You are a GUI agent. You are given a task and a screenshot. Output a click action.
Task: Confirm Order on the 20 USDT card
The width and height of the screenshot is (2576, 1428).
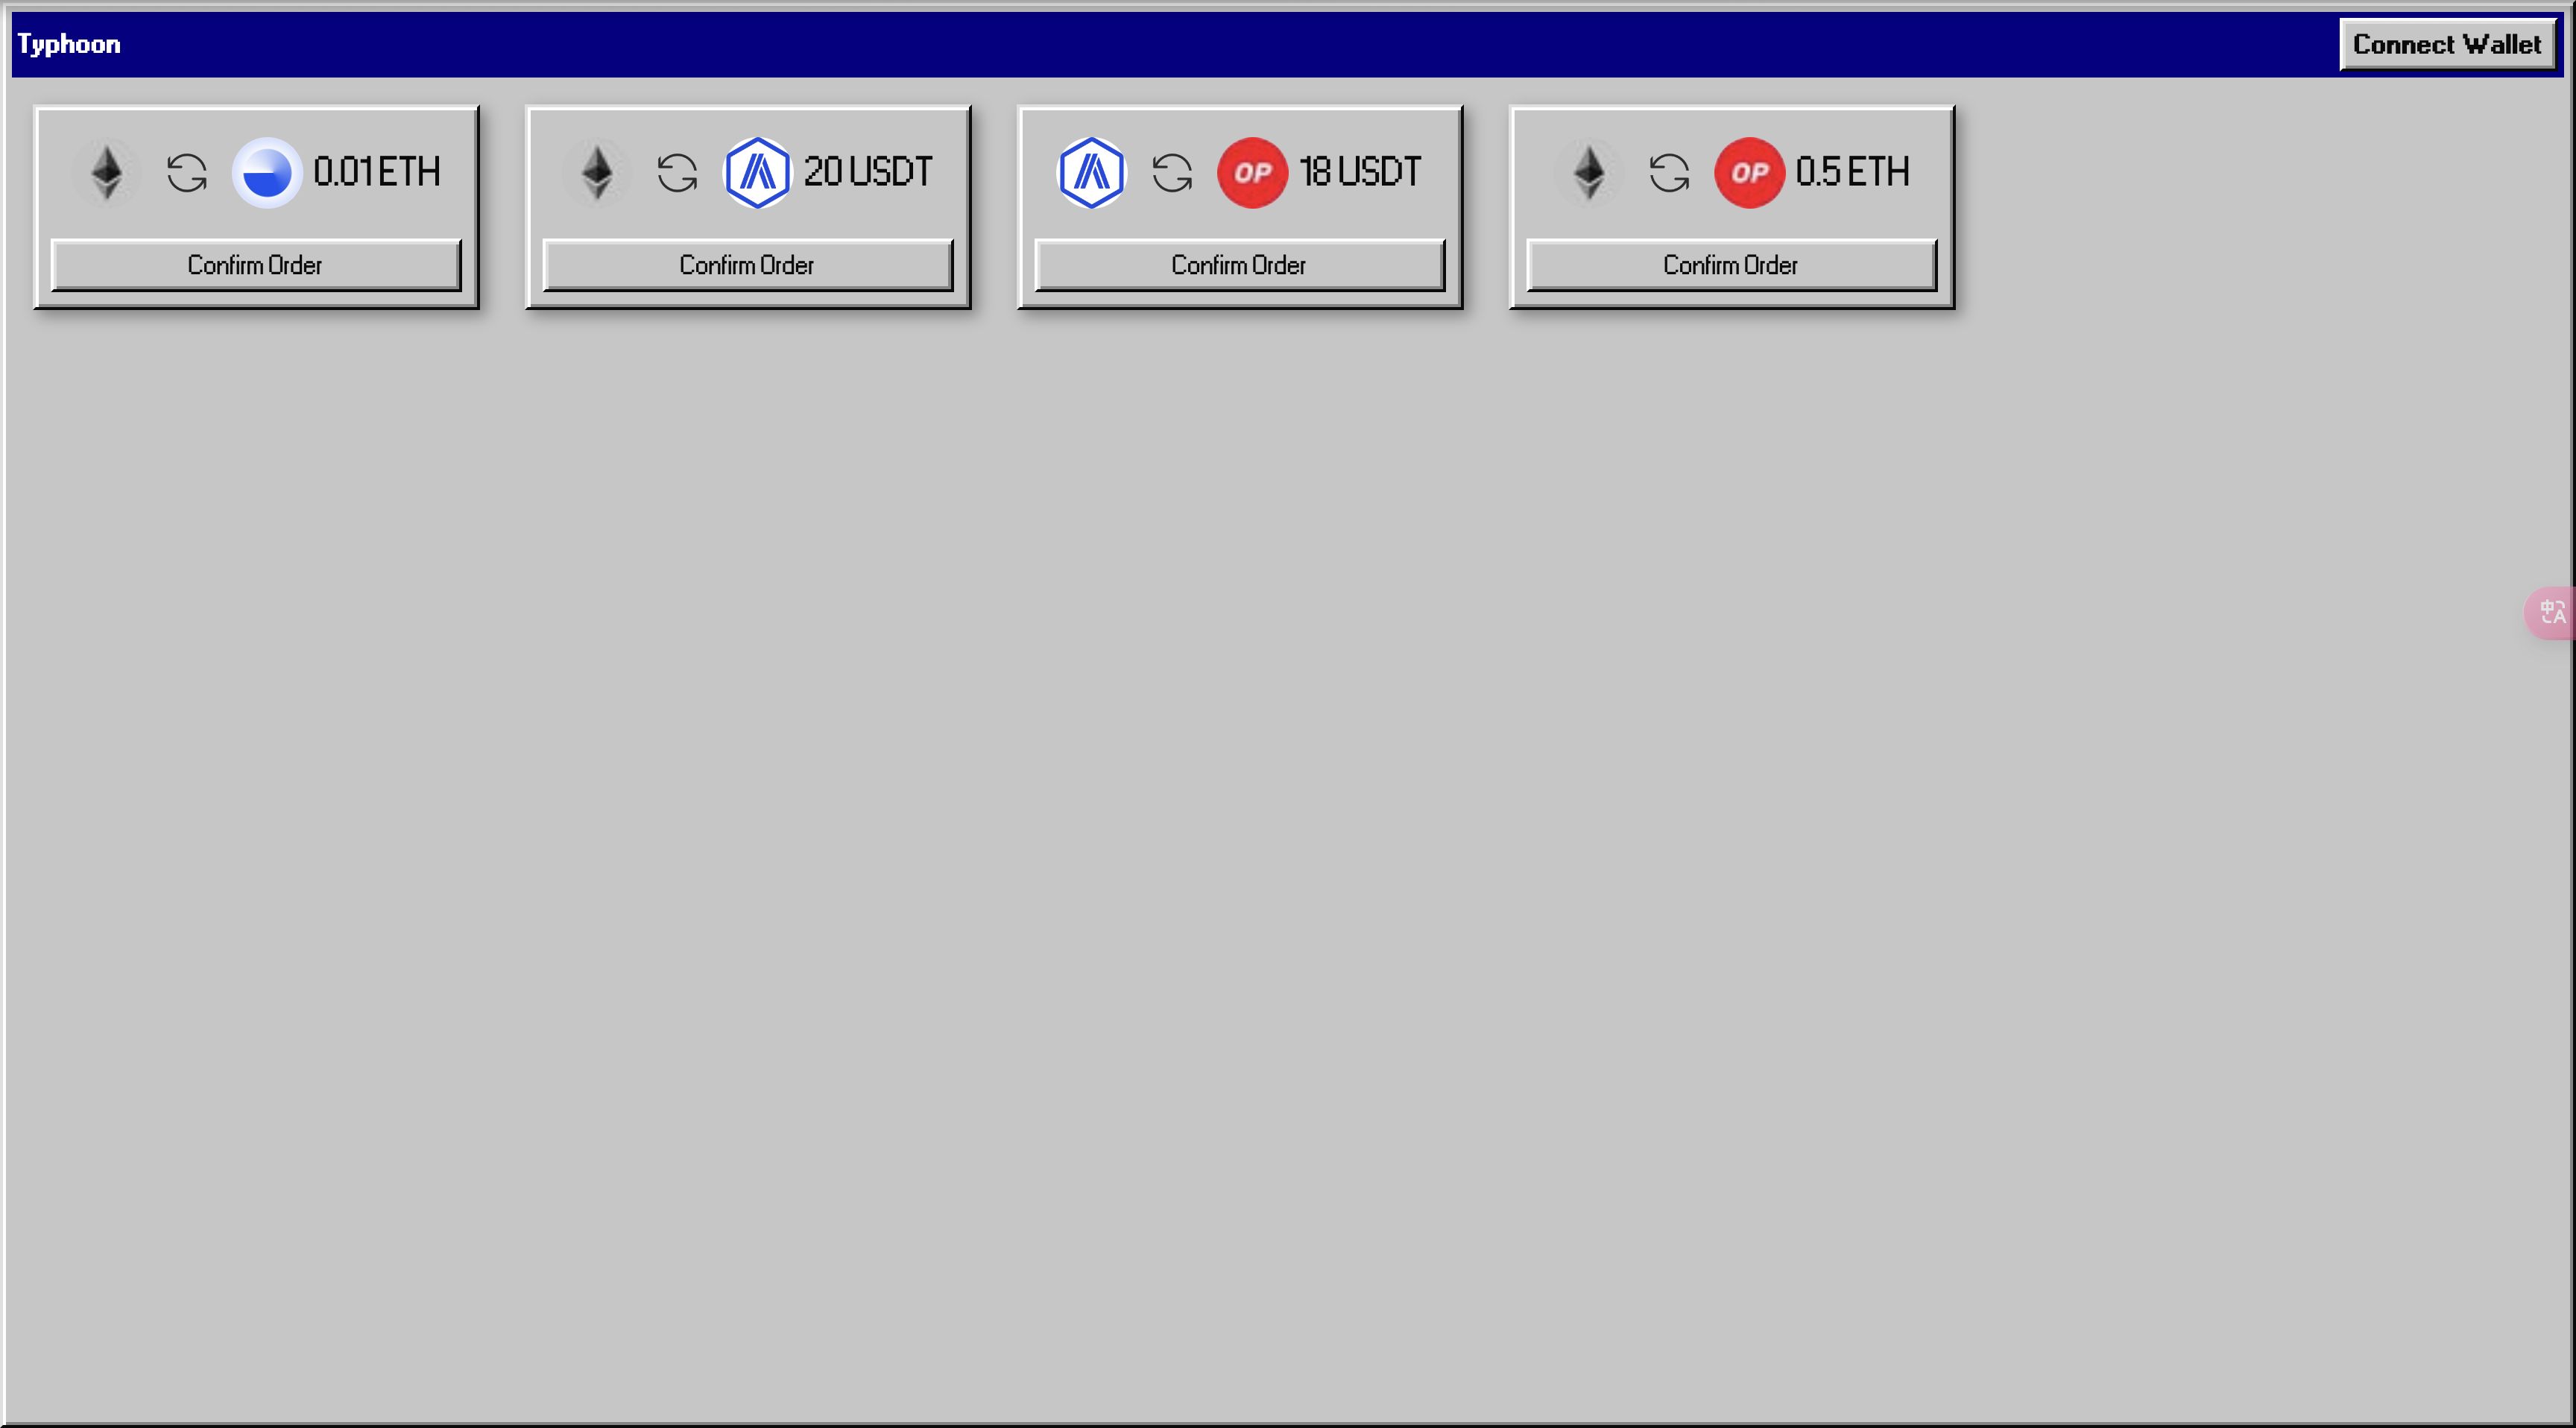tap(748, 264)
